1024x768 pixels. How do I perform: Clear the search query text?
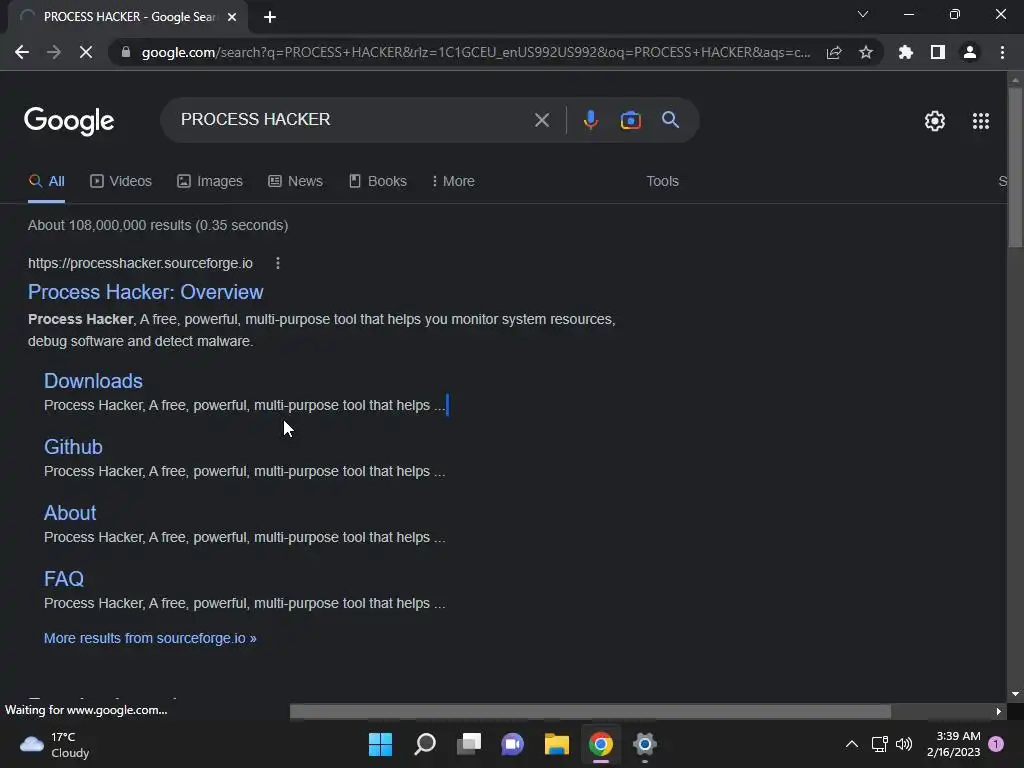point(541,120)
